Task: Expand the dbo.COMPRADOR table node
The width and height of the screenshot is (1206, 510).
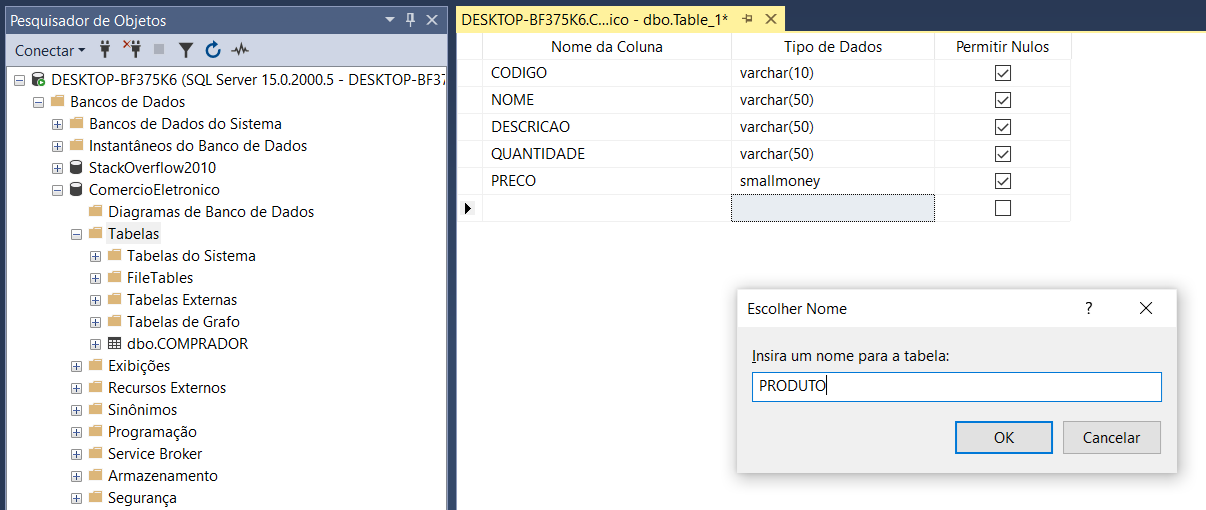Action: tap(95, 343)
